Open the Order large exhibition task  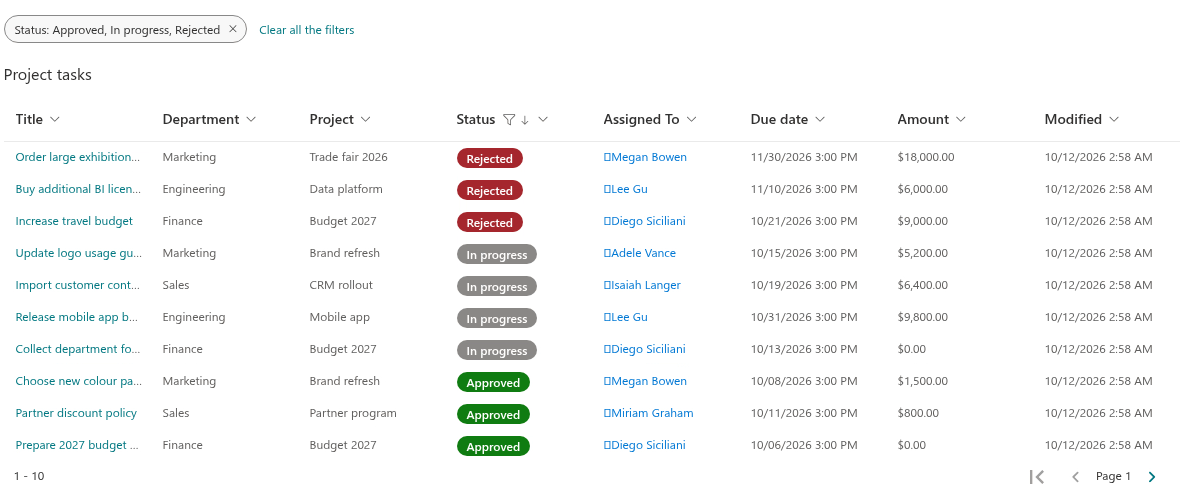78,157
